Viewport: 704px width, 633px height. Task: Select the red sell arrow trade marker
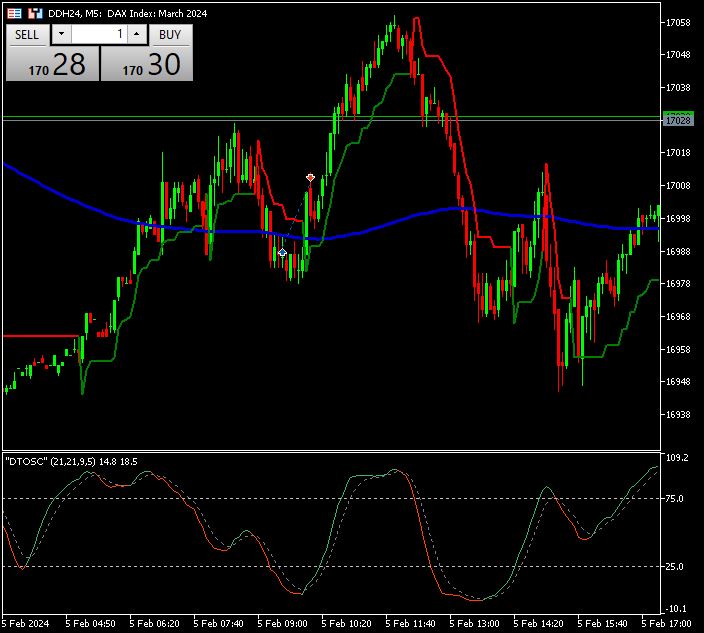310,178
